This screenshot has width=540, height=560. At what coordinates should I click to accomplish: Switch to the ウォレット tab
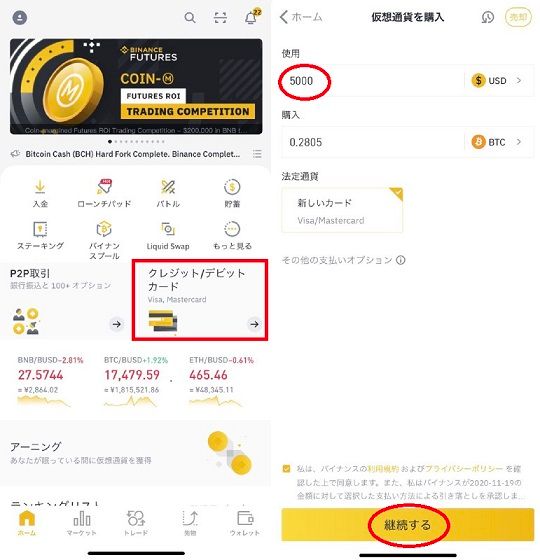pos(245,523)
